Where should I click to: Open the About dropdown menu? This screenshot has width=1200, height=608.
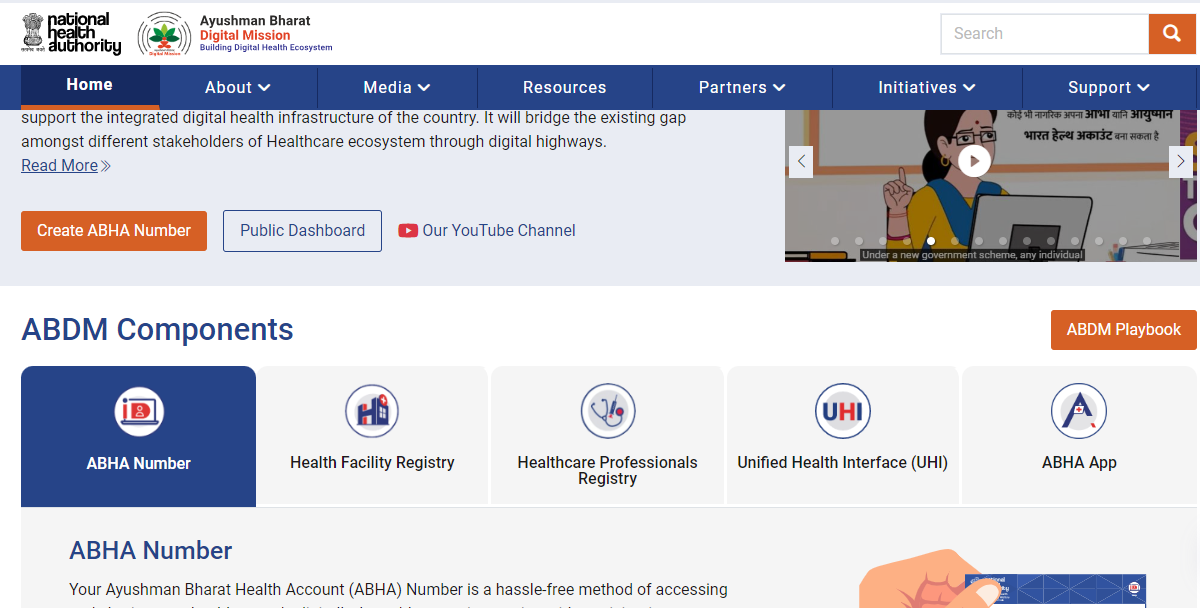[237, 87]
